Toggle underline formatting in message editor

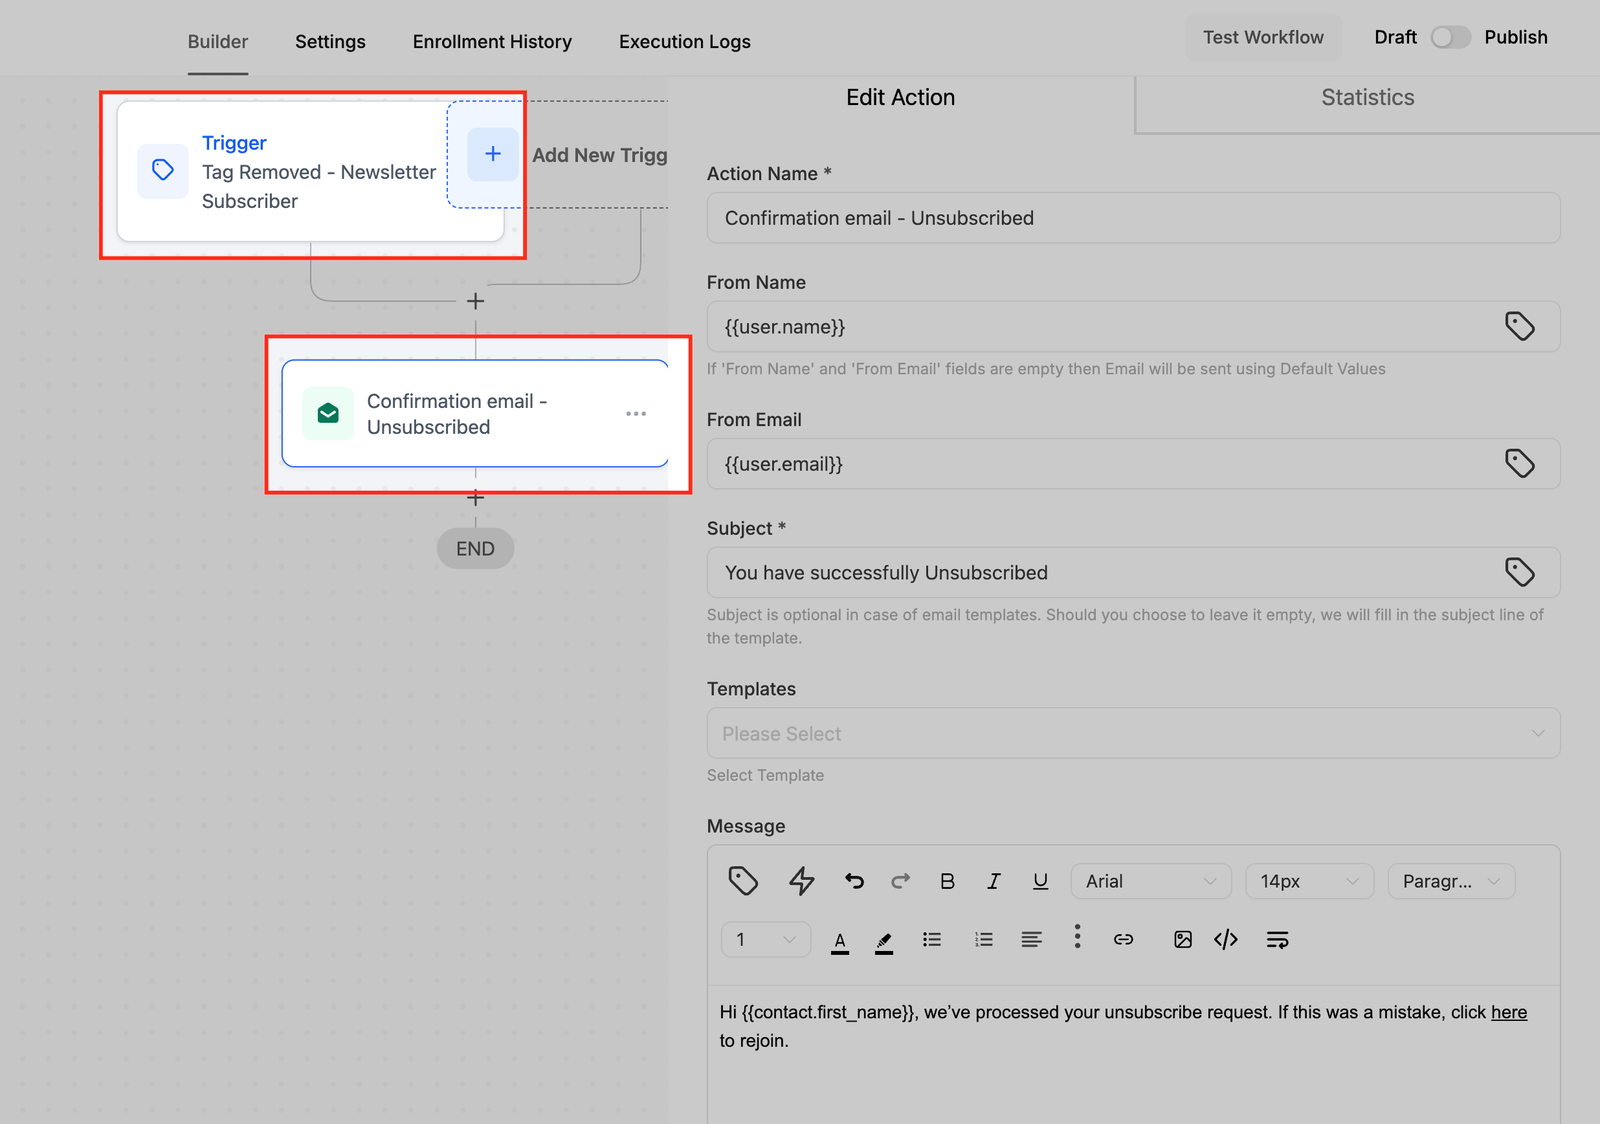click(x=1040, y=881)
